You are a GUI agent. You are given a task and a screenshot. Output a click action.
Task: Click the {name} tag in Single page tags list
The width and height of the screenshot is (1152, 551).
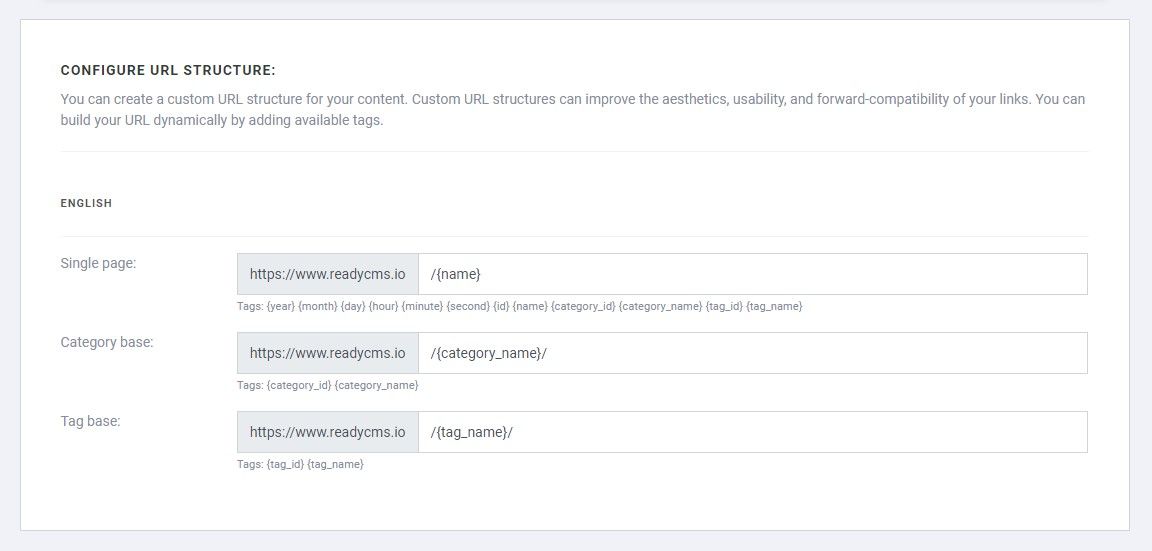pyautogui.click(x=530, y=306)
